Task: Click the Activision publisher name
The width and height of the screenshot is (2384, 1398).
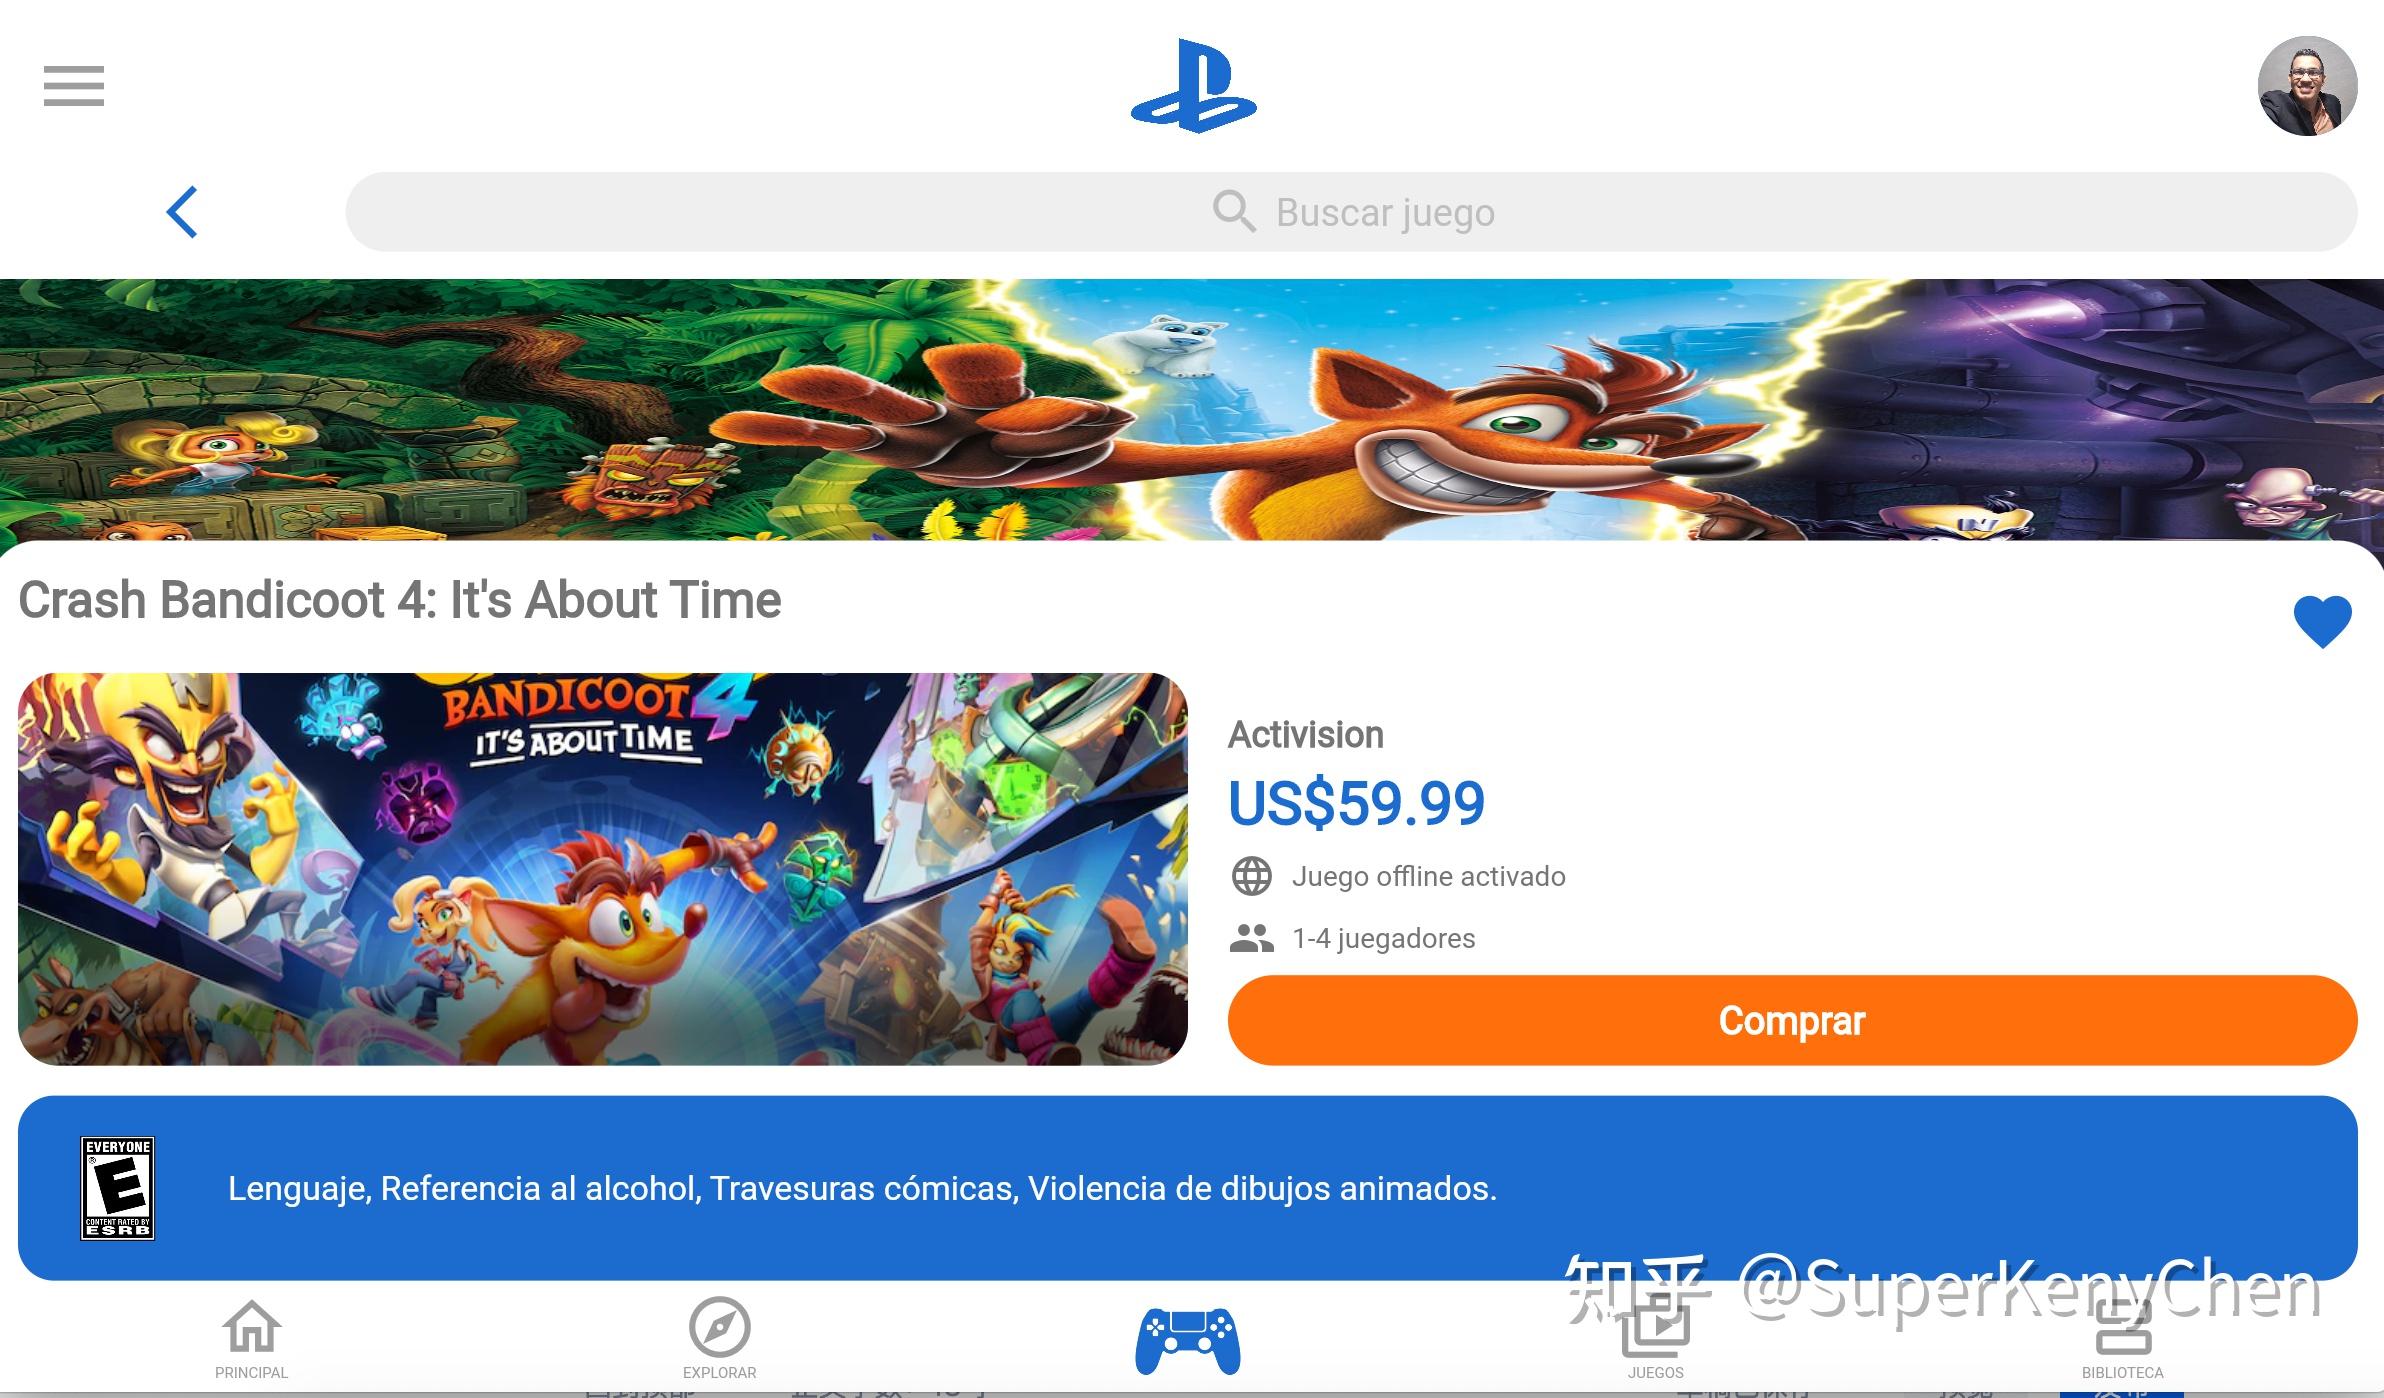Action: coord(1306,735)
